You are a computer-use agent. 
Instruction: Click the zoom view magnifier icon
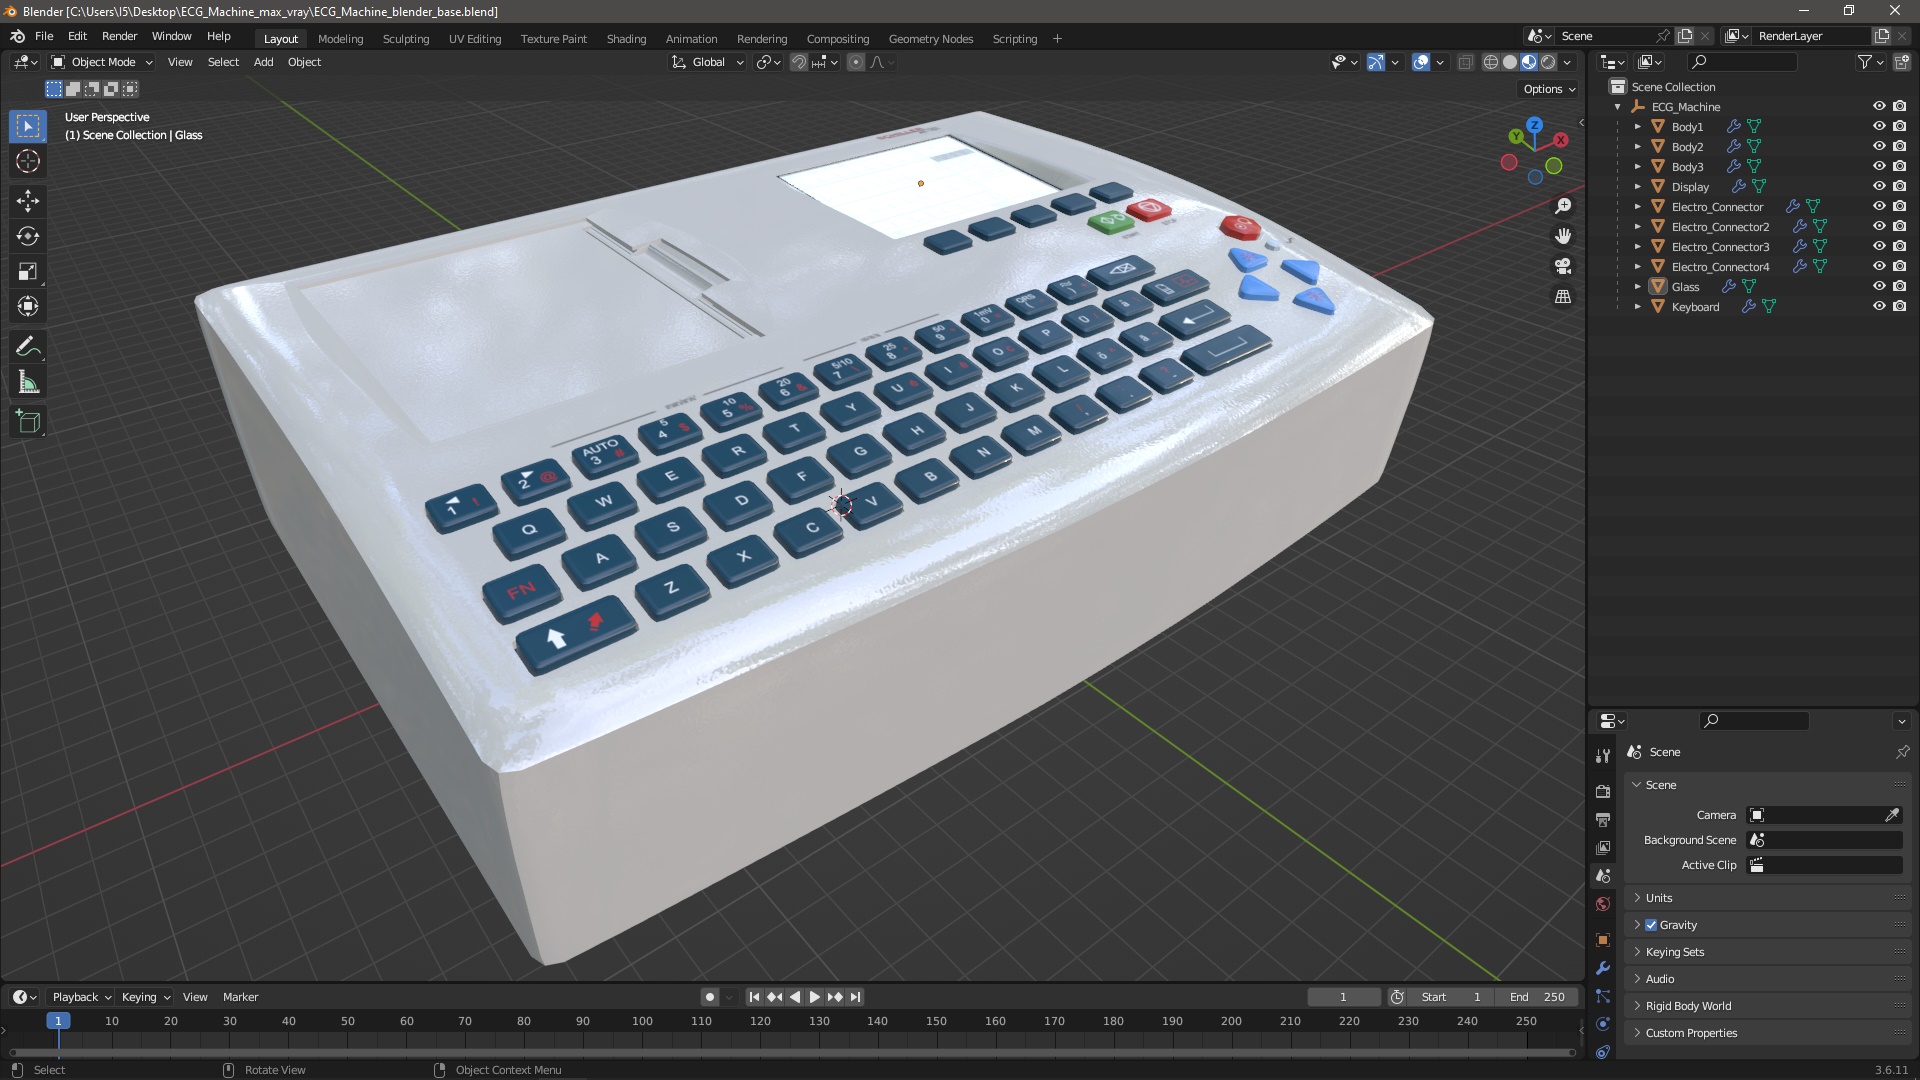[1563, 206]
